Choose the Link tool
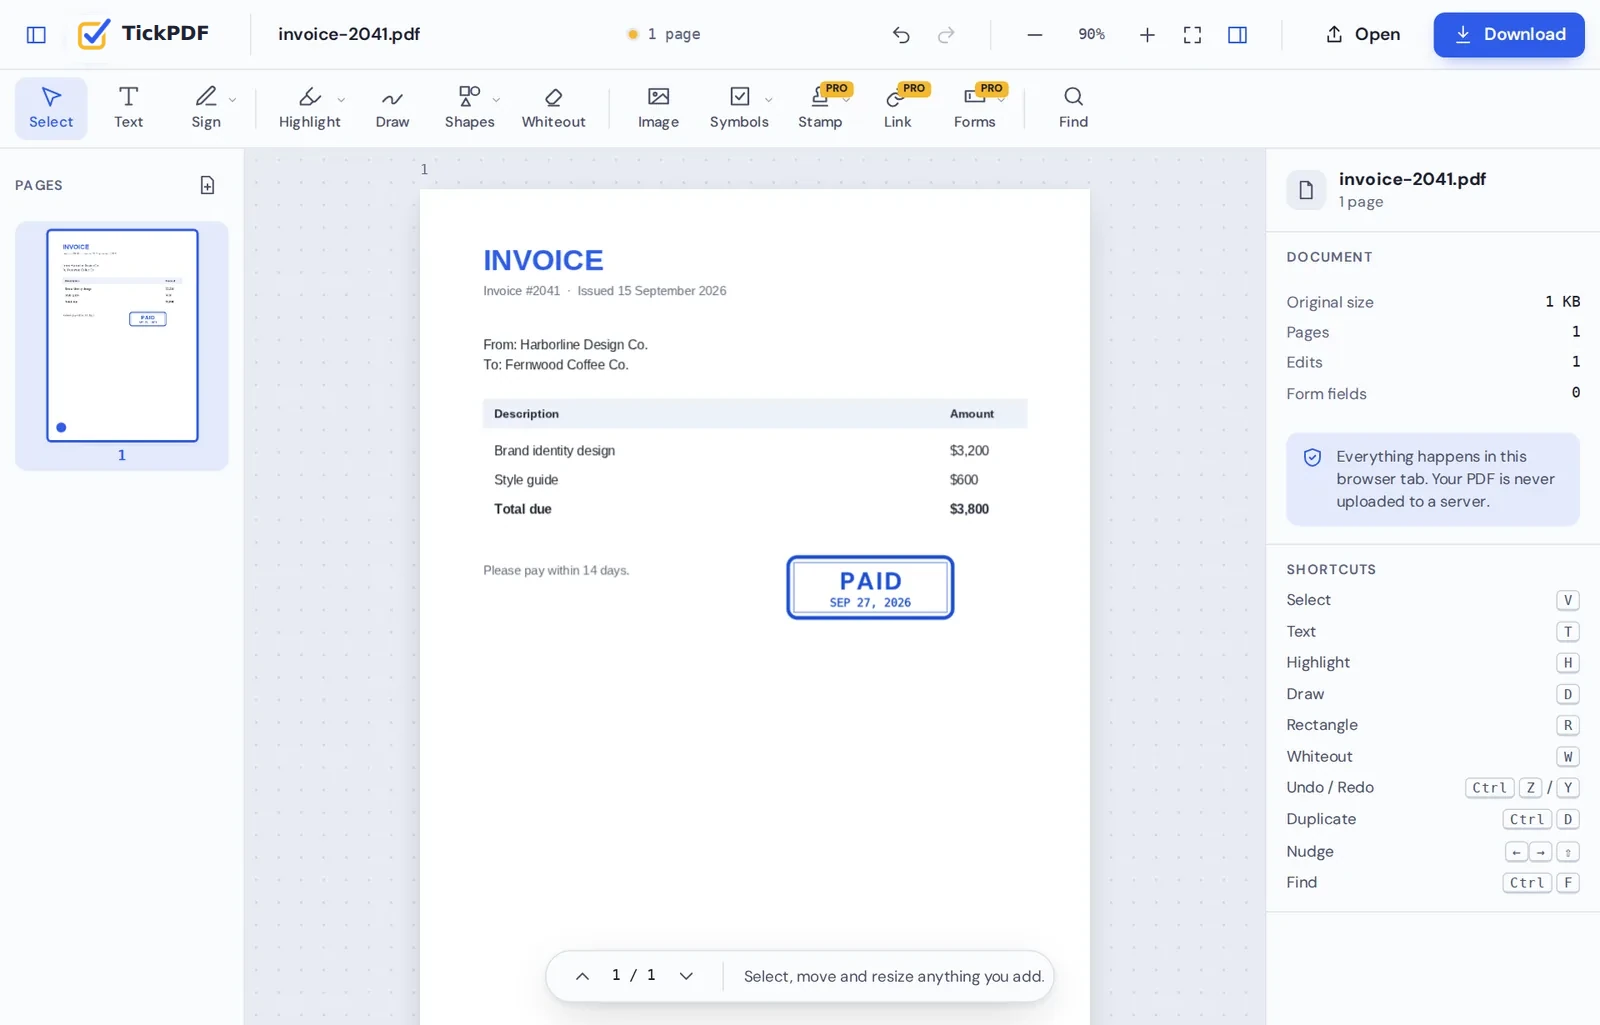 897,108
